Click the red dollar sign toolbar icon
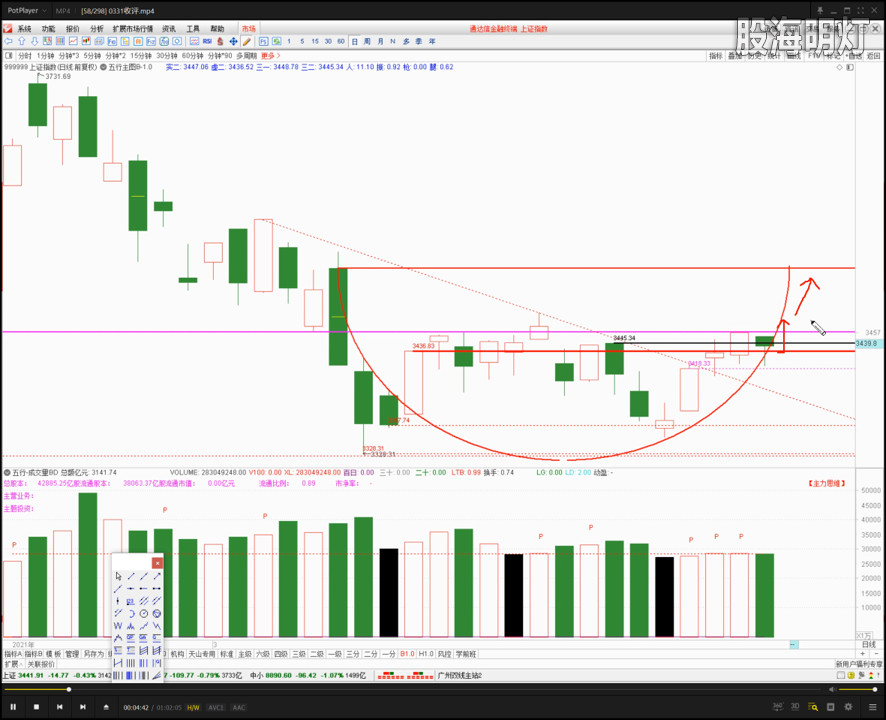886x720 pixels. click(x=220, y=41)
